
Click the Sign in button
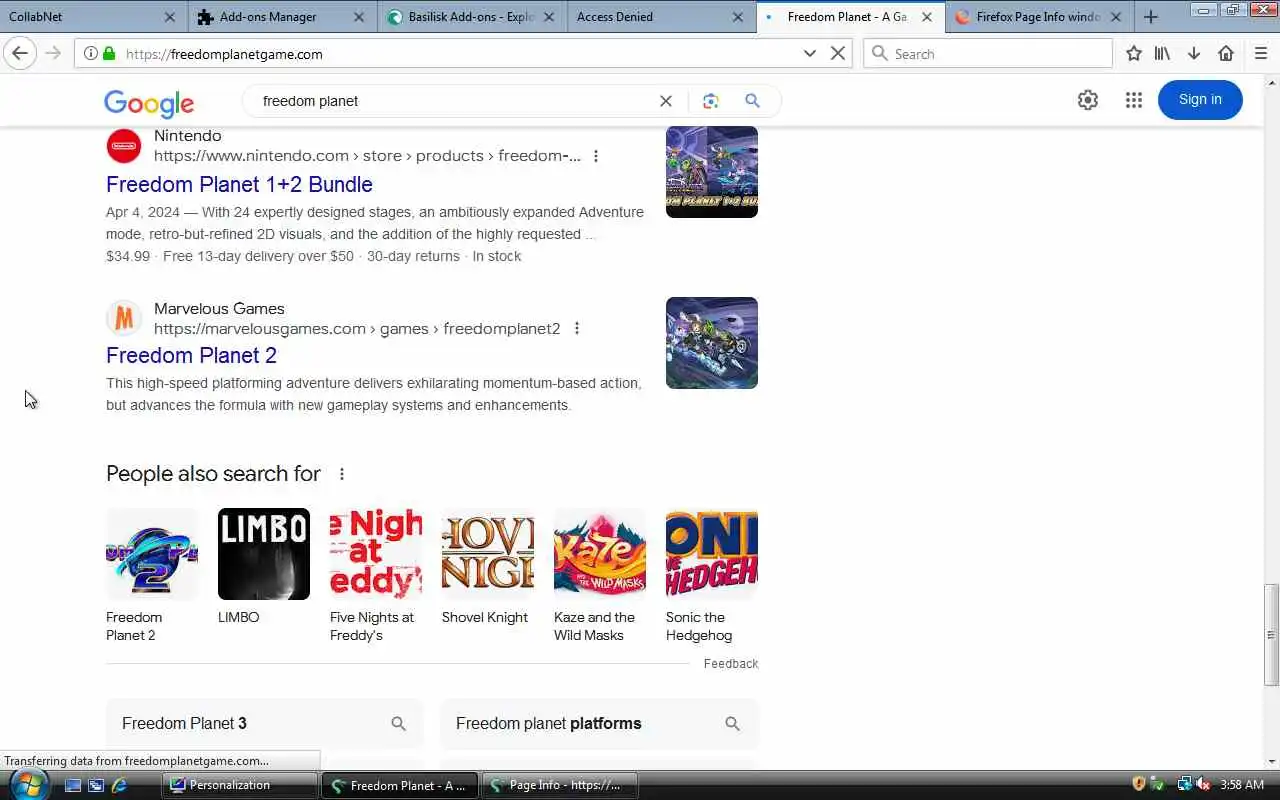1200,99
